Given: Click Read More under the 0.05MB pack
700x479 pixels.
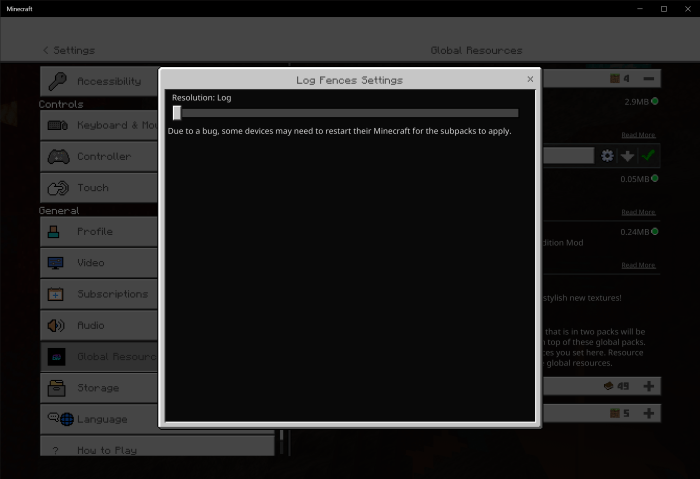Looking at the screenshot, I should [638, 212].
